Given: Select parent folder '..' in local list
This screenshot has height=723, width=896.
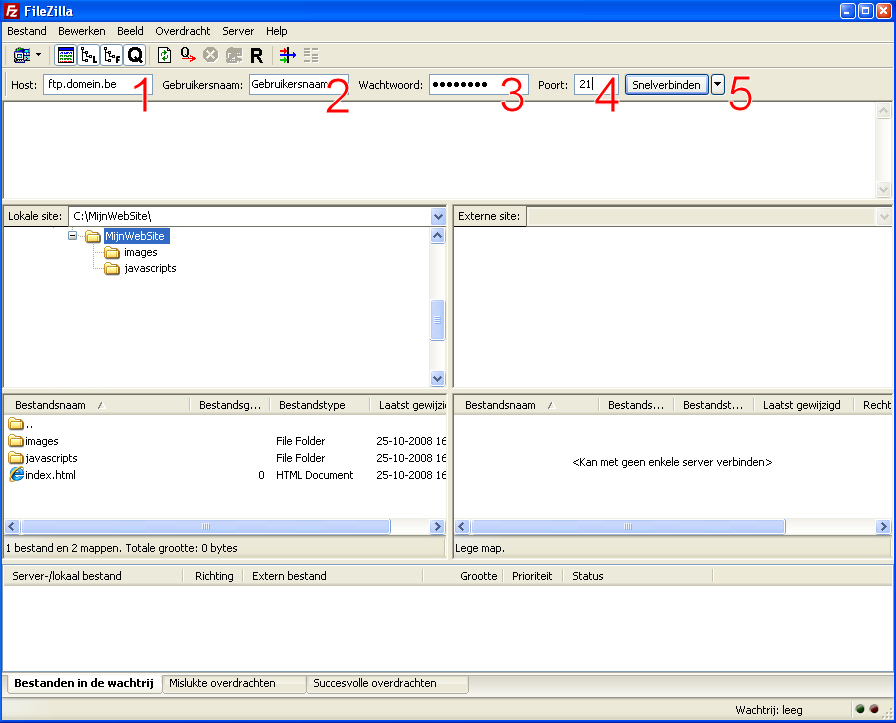Looking at the screenshot, I should tap(21, 424).
